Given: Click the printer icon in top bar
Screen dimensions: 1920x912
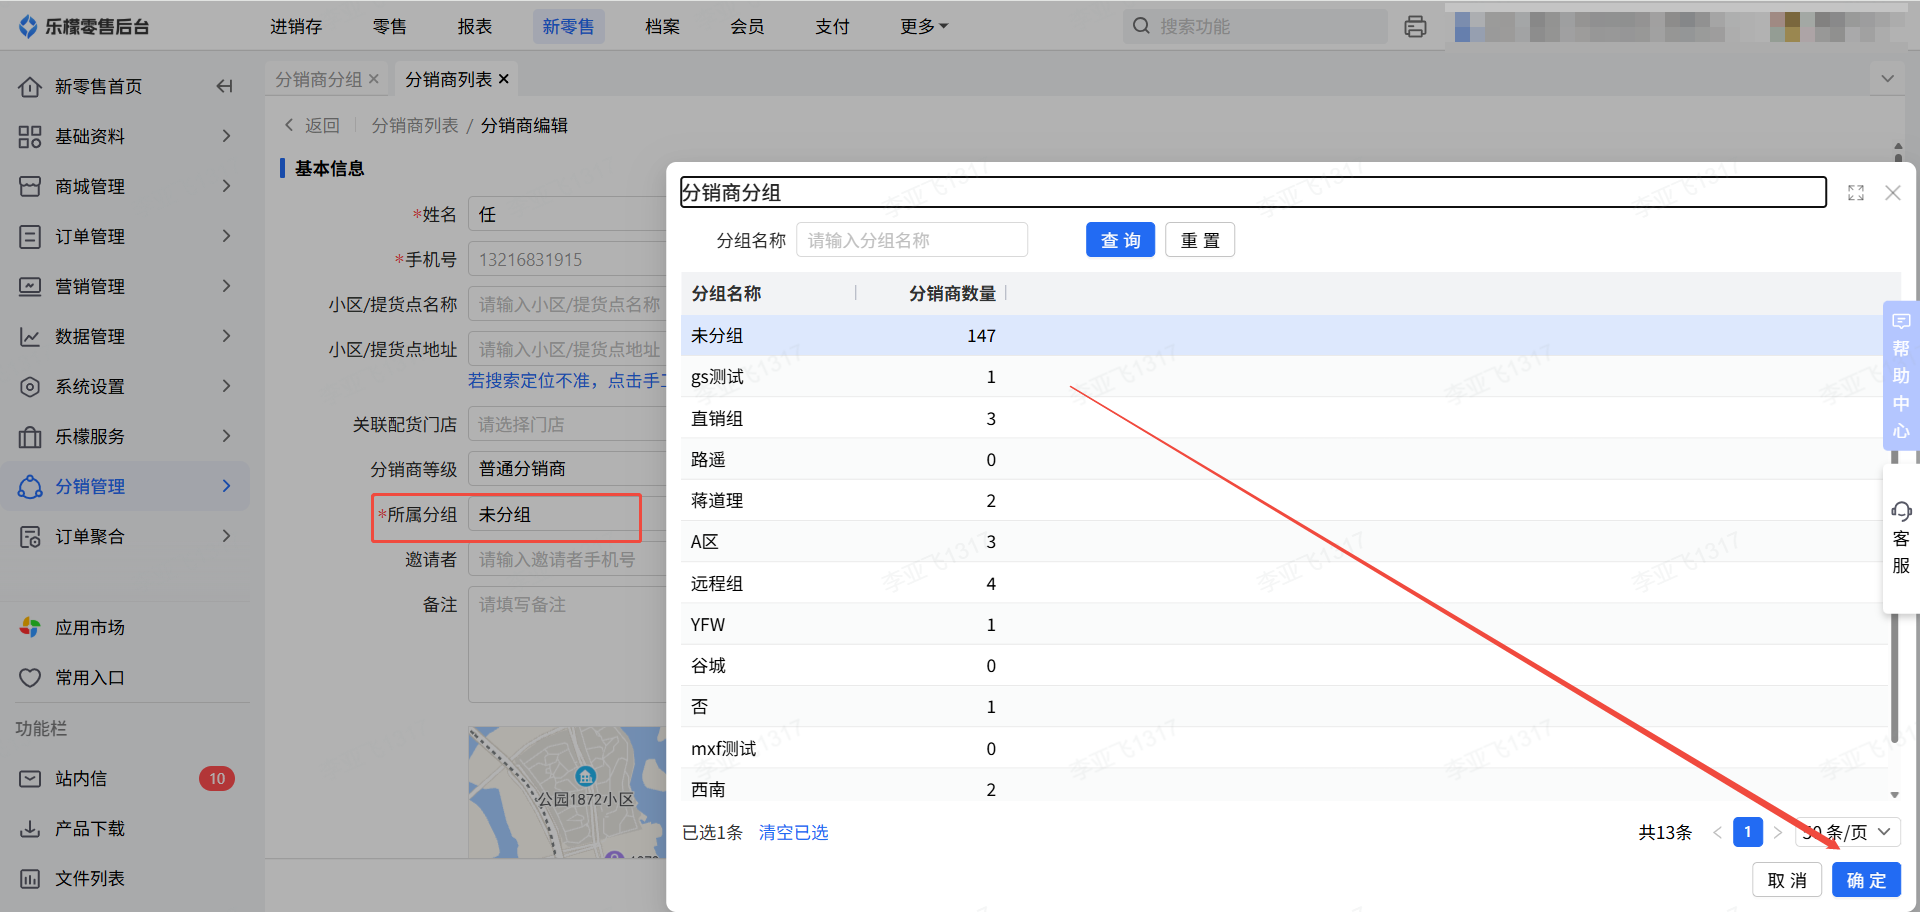Looking at the screenshot, I should point(1415,27).
